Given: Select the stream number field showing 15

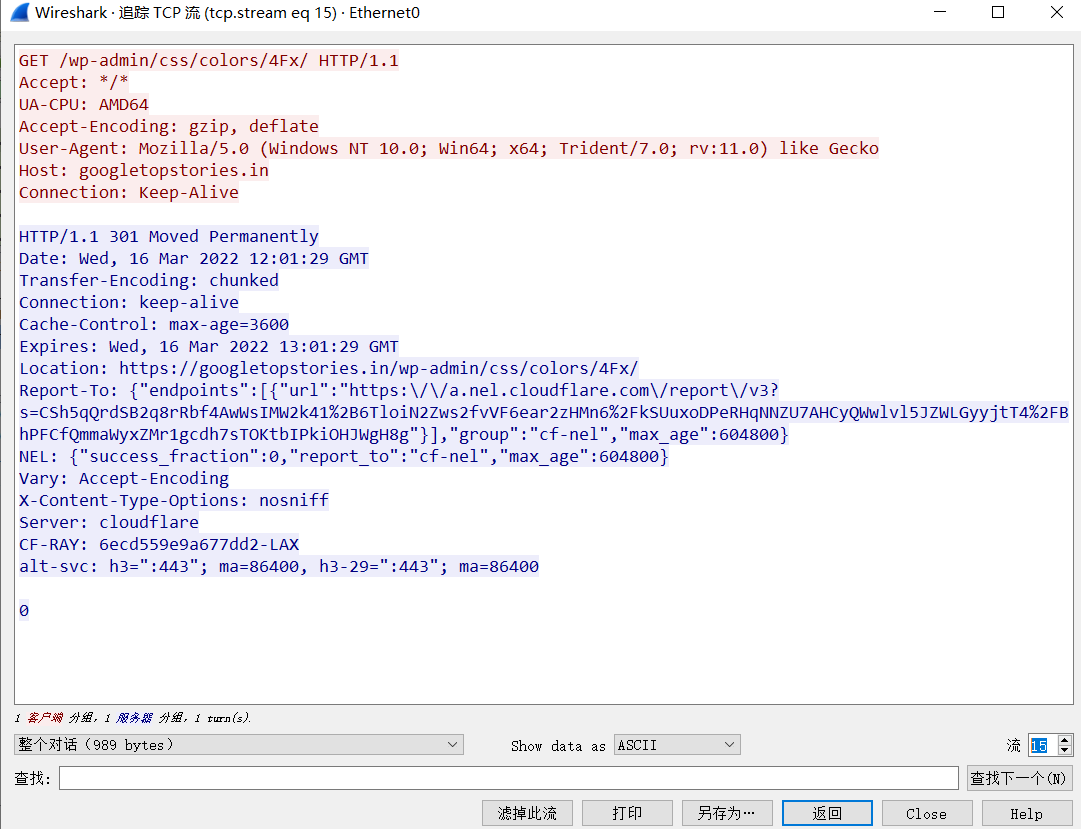Looking at the screenshot, I should (1039, 745).
